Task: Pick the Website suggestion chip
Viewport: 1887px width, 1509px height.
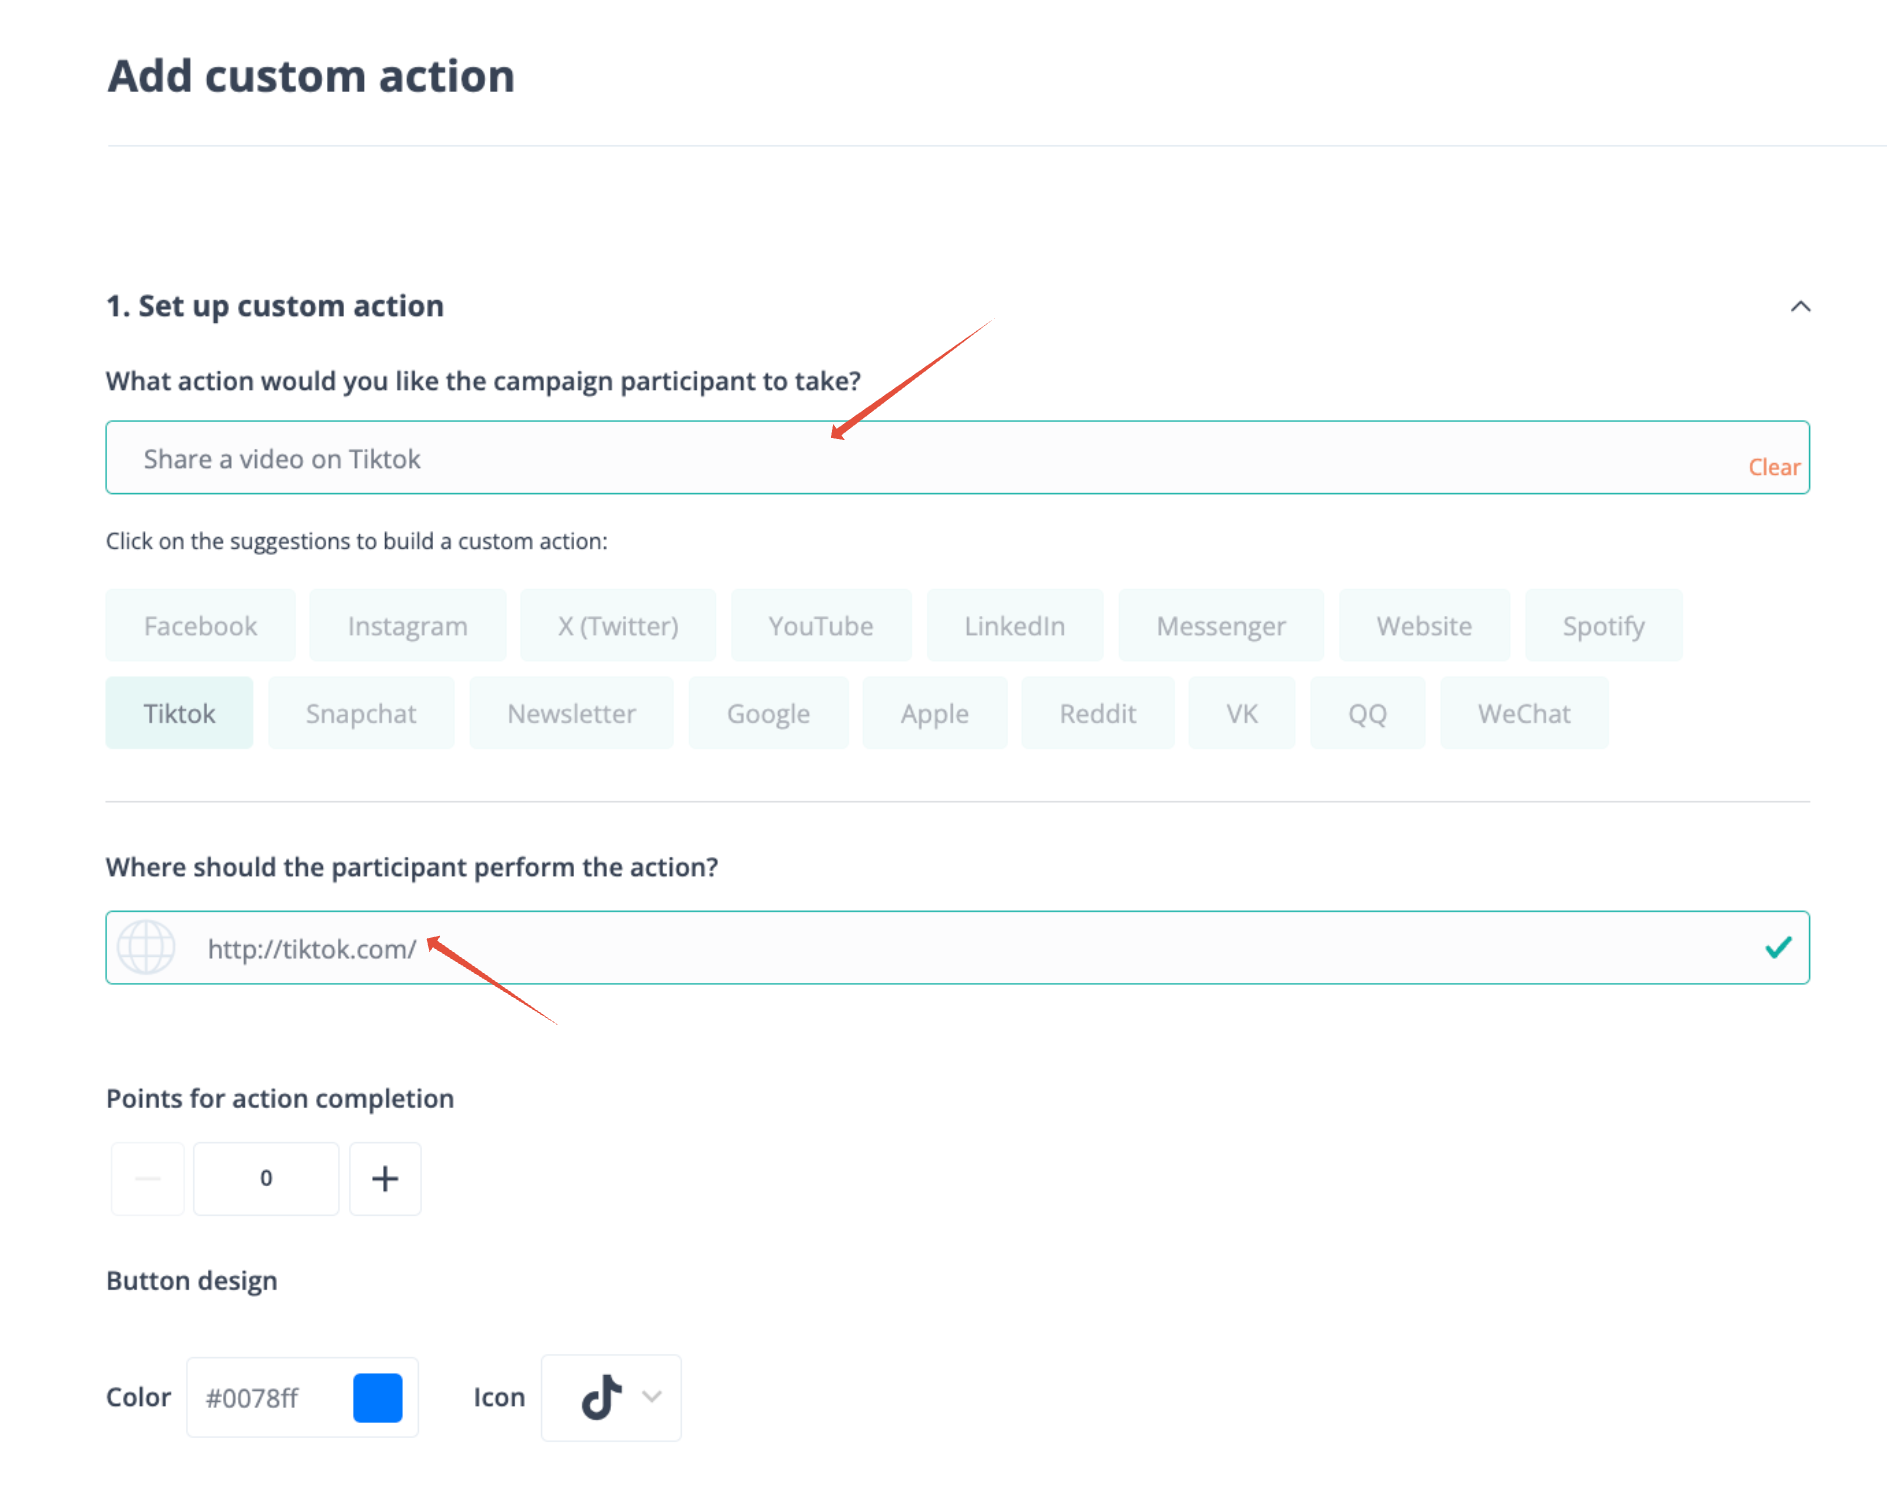Action: [1424, 626]
